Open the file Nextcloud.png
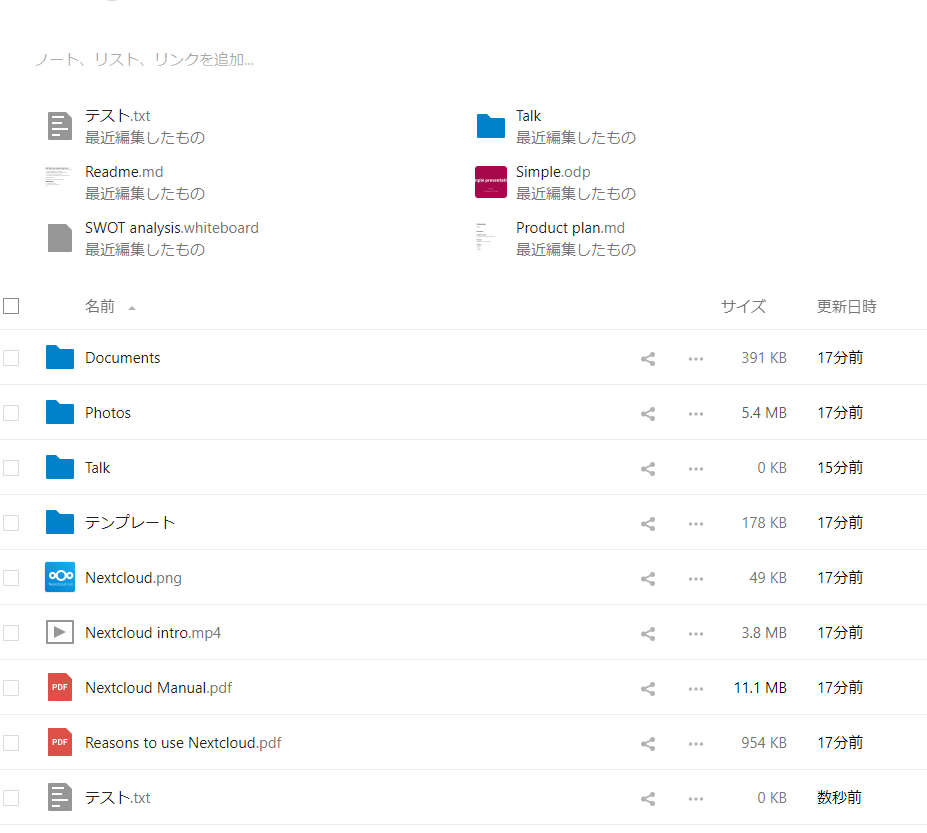 tap(133, 578)
